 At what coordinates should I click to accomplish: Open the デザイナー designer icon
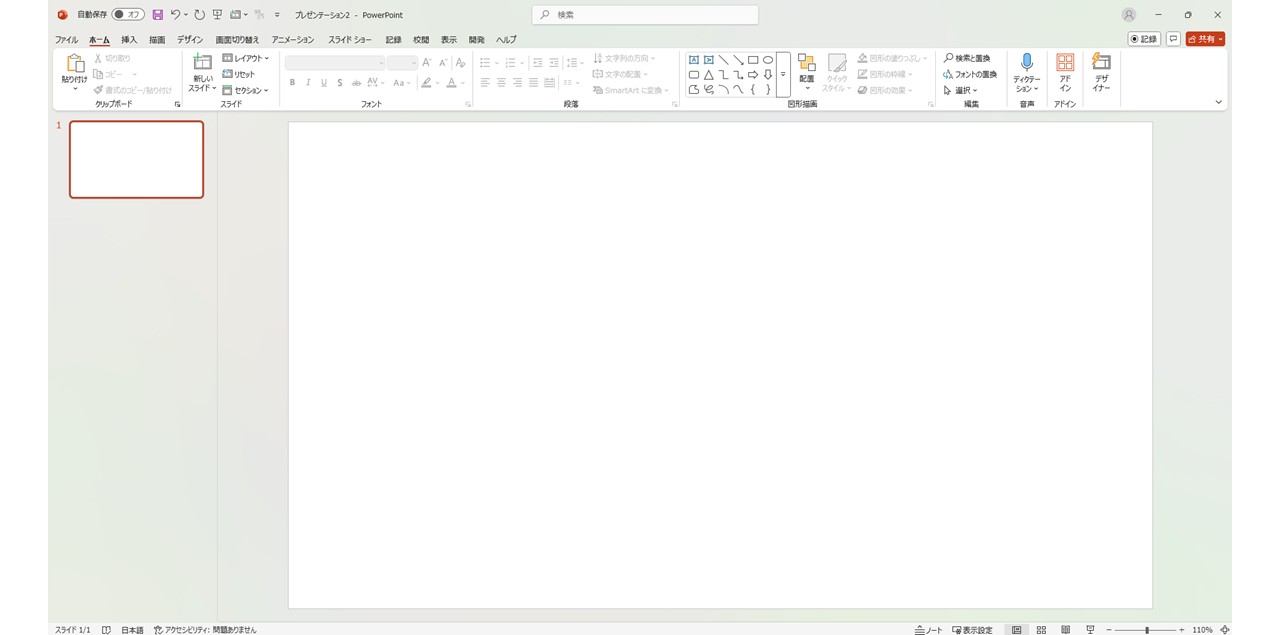click(x=1101, y=62)
